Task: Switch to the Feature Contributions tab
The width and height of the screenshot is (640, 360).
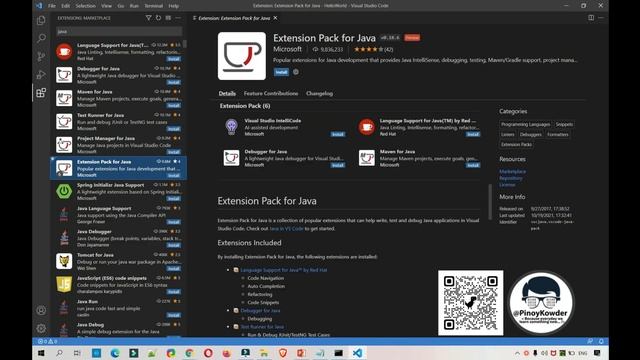Action: point(271,93)
